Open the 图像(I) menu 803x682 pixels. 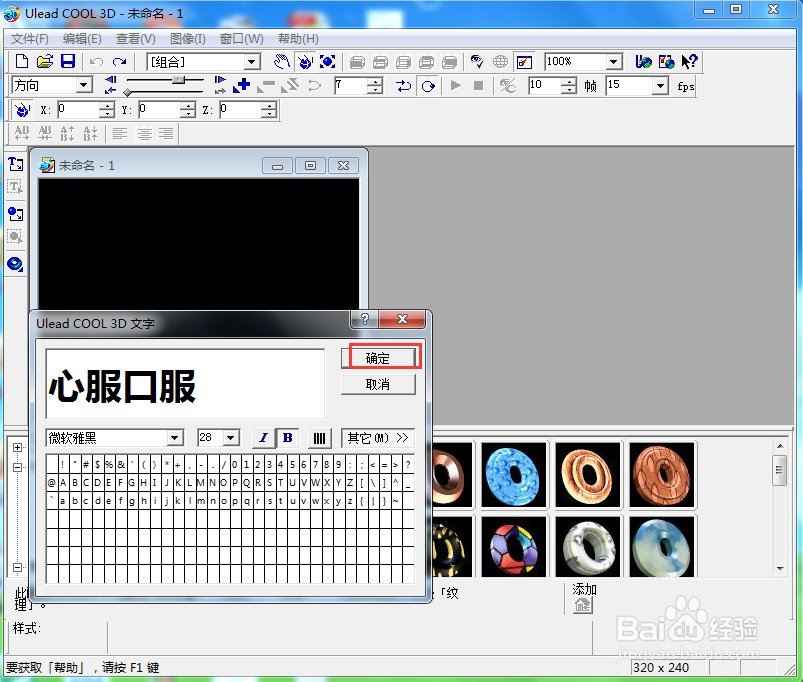187,39
